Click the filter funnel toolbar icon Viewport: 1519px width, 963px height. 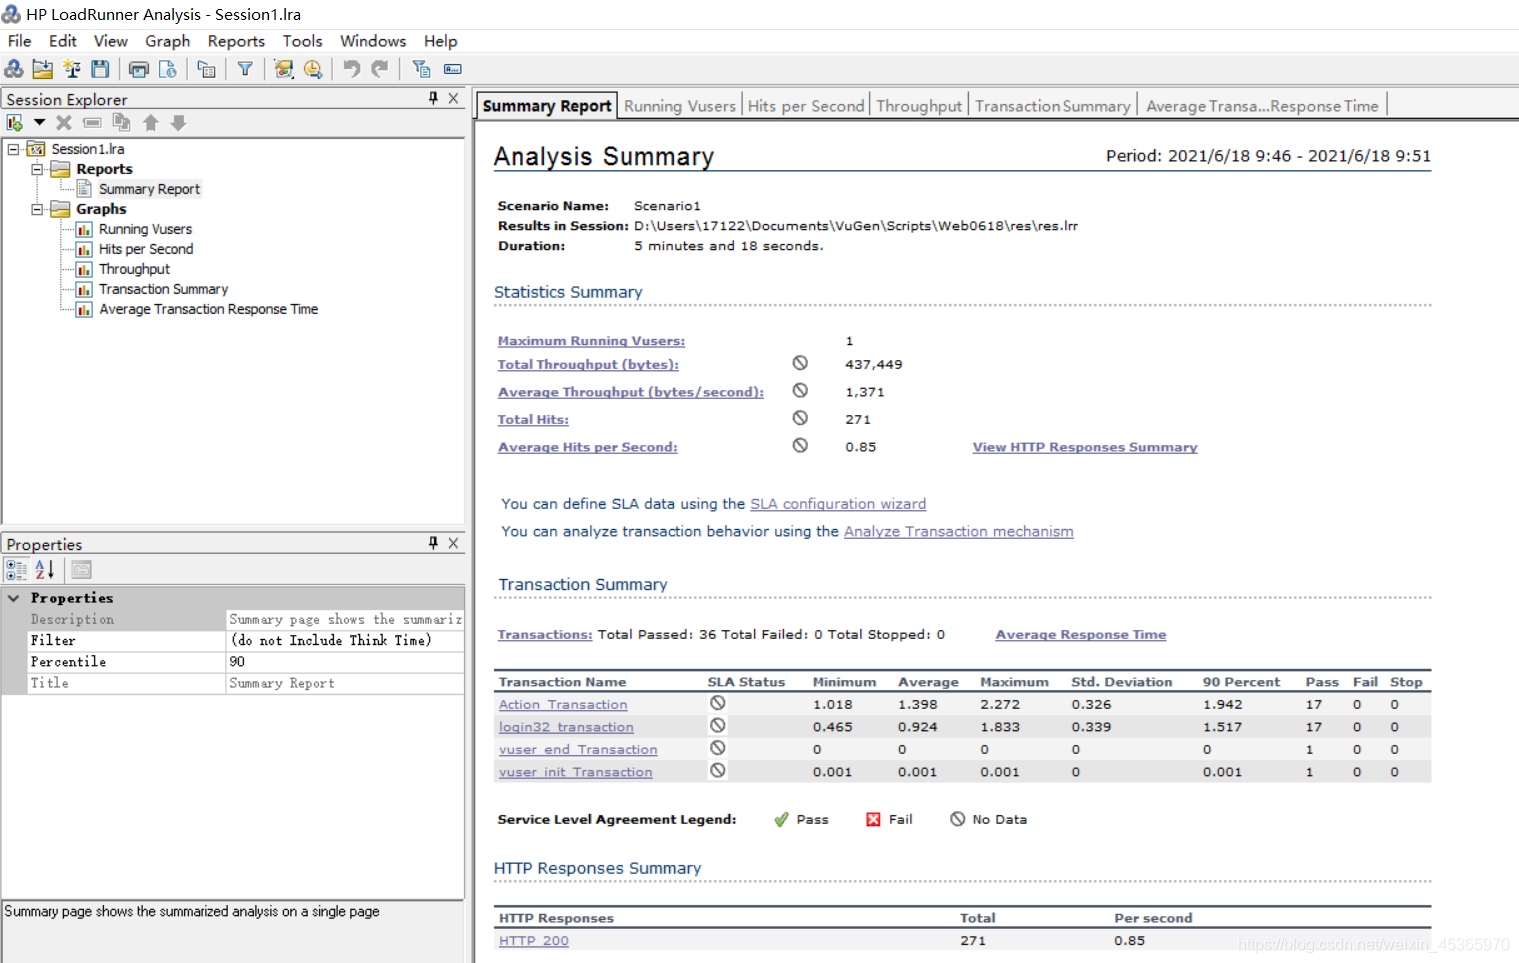click(245, 69)
